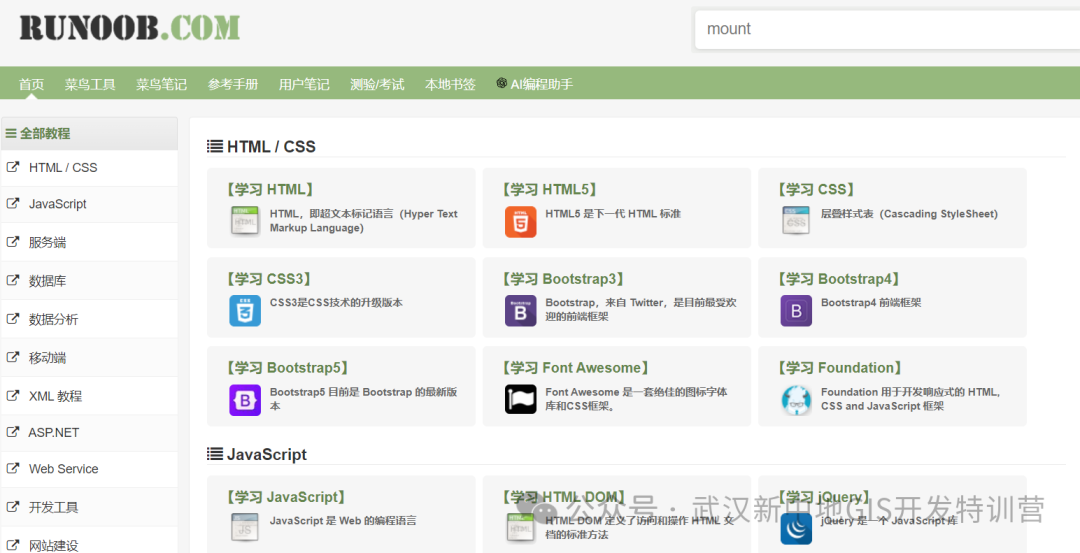Viewport: 1080px width, 553px height.
Task: Click the blue CSS3 shield icon
Action: point(245,311)
